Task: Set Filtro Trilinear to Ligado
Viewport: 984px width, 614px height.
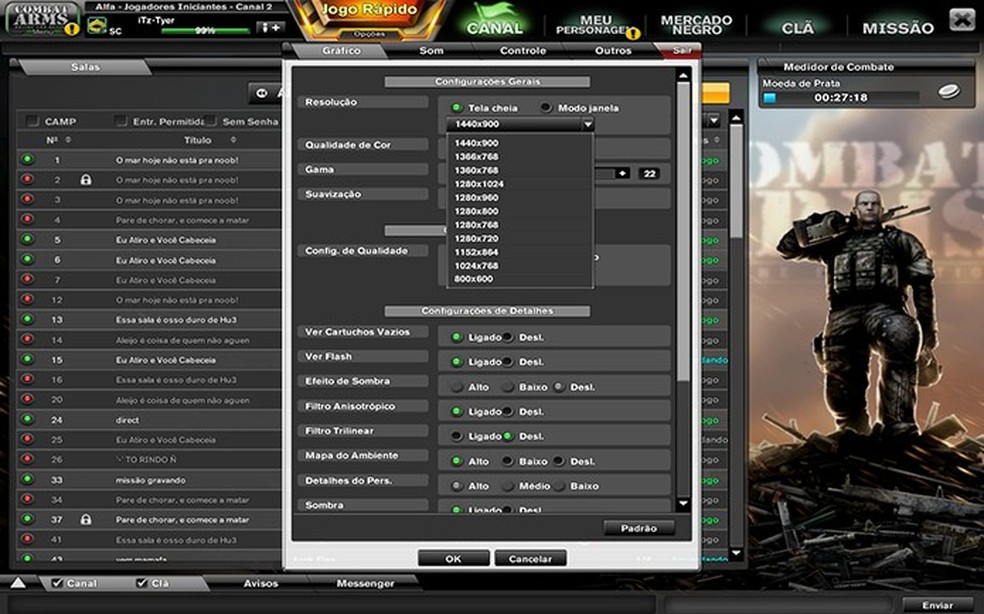Action: pos(456,436)
